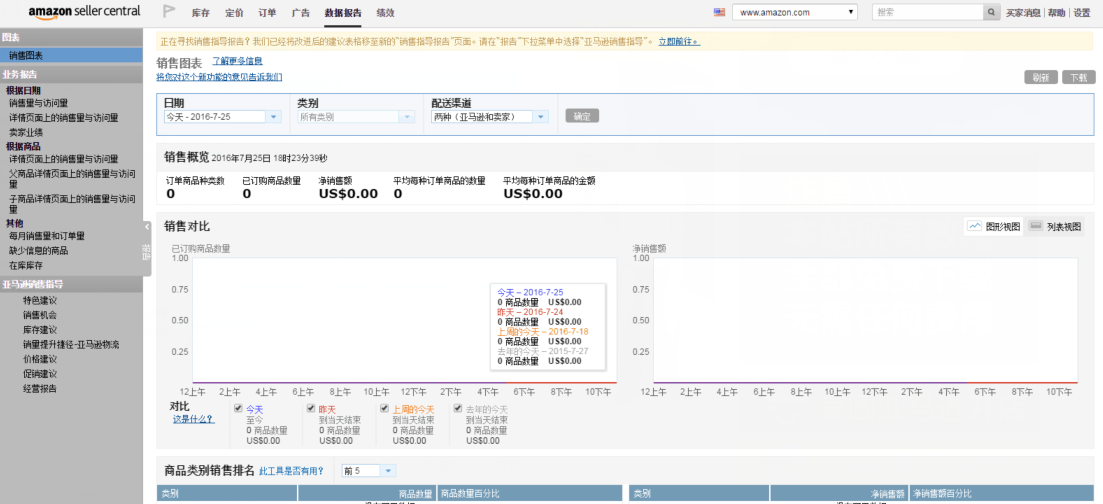Viewport: 1103px width, 504px height.
Task: Open 缺少信息的商品 report
Action: click(38, 251)
